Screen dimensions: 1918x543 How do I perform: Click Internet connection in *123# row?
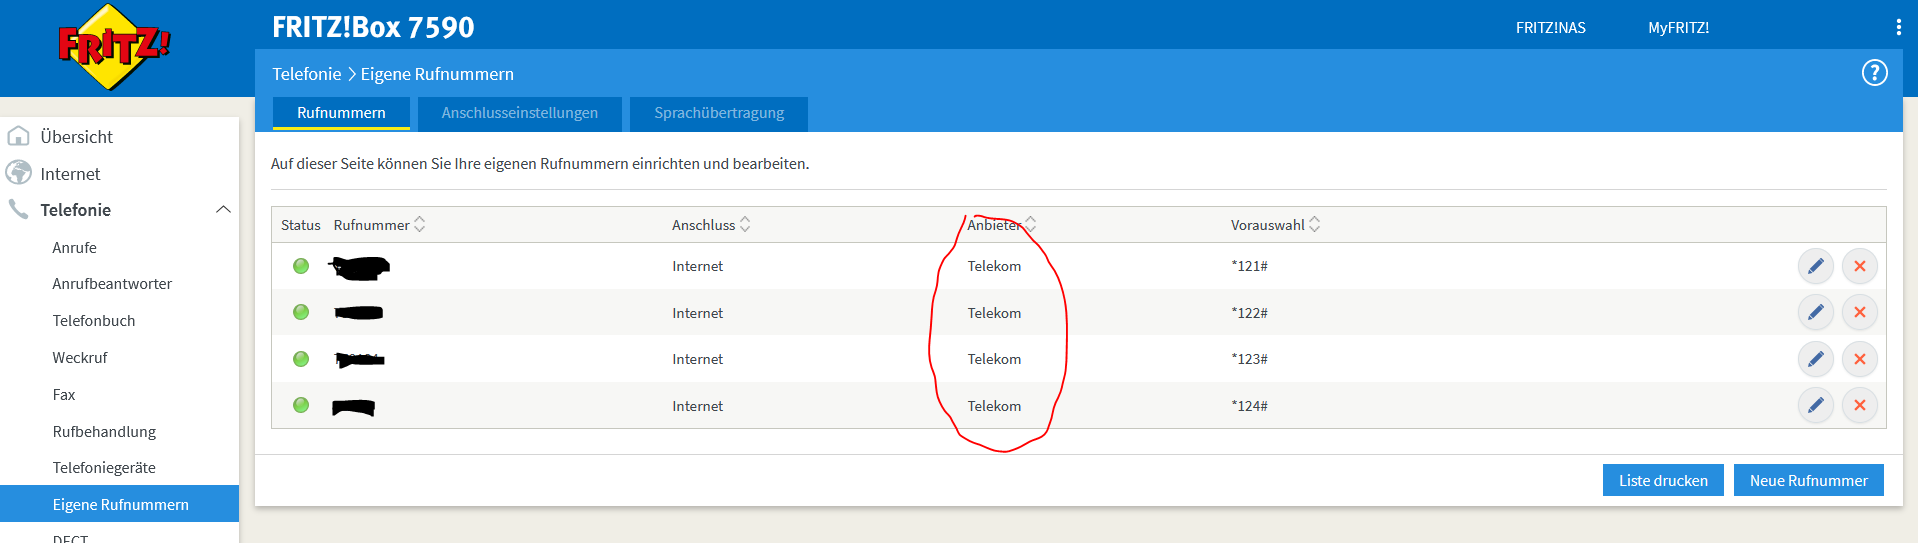pos(697,359)
